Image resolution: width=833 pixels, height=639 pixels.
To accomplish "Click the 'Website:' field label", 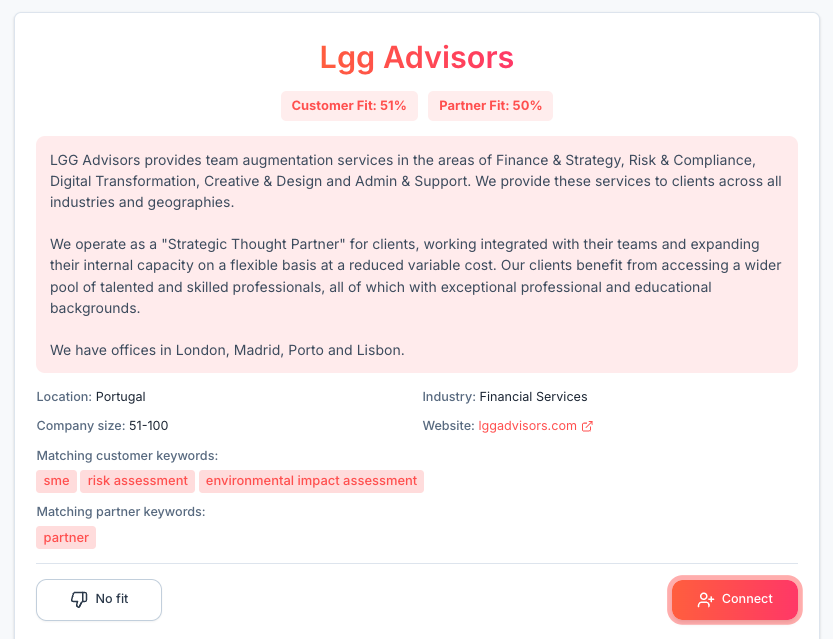I will coord(448,426).
